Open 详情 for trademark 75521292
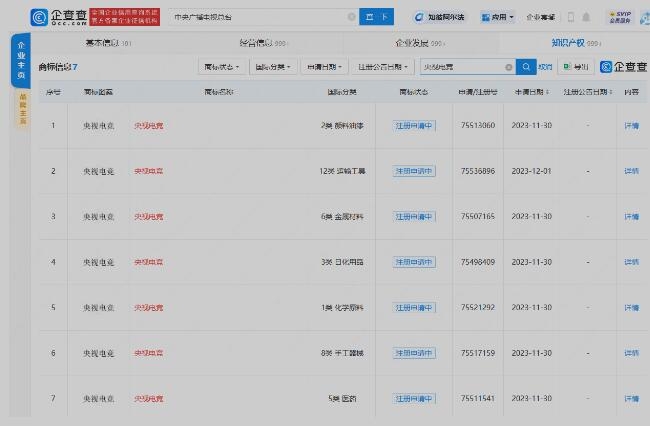This screenshot has height=426, width=650. [631, 307]
